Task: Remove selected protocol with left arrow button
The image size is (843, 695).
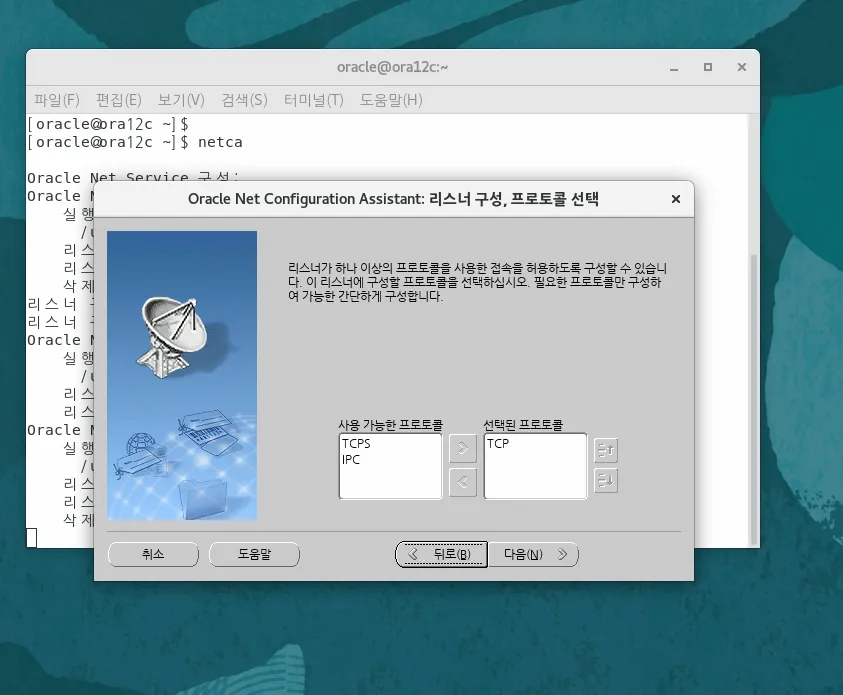Action: [463, 482]
